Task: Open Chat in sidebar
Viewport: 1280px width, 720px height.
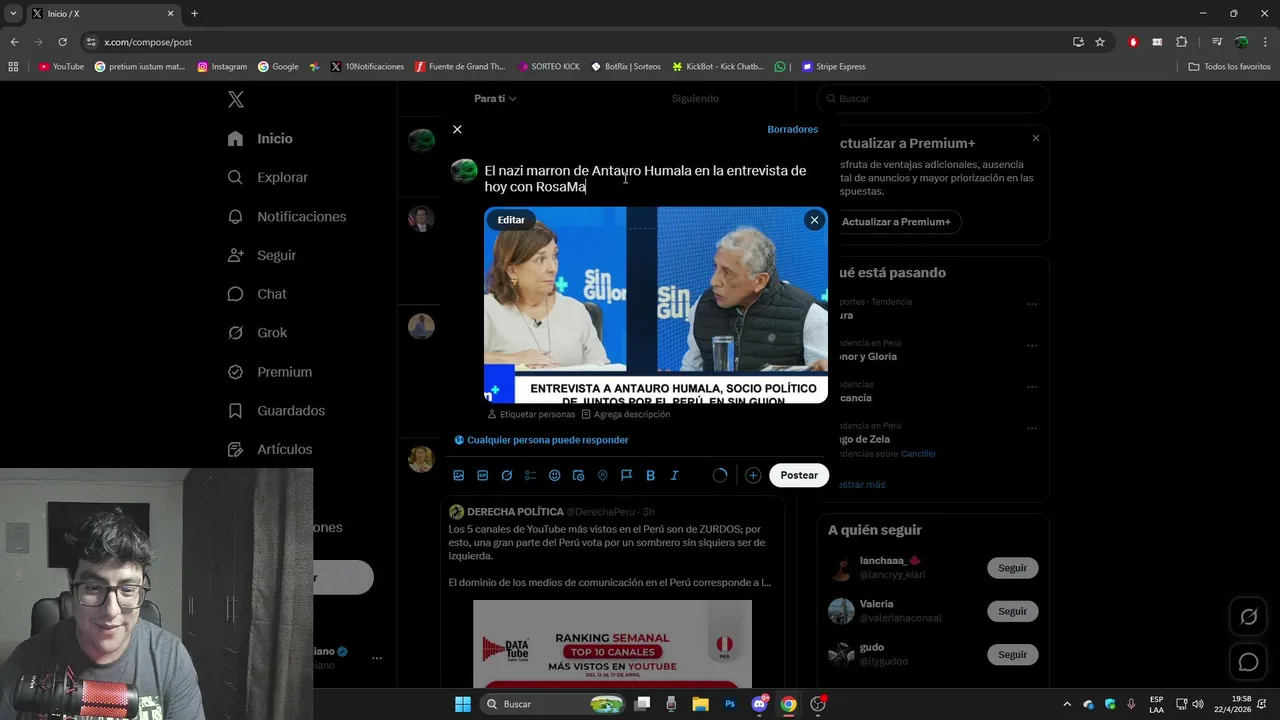Action: 257,294
